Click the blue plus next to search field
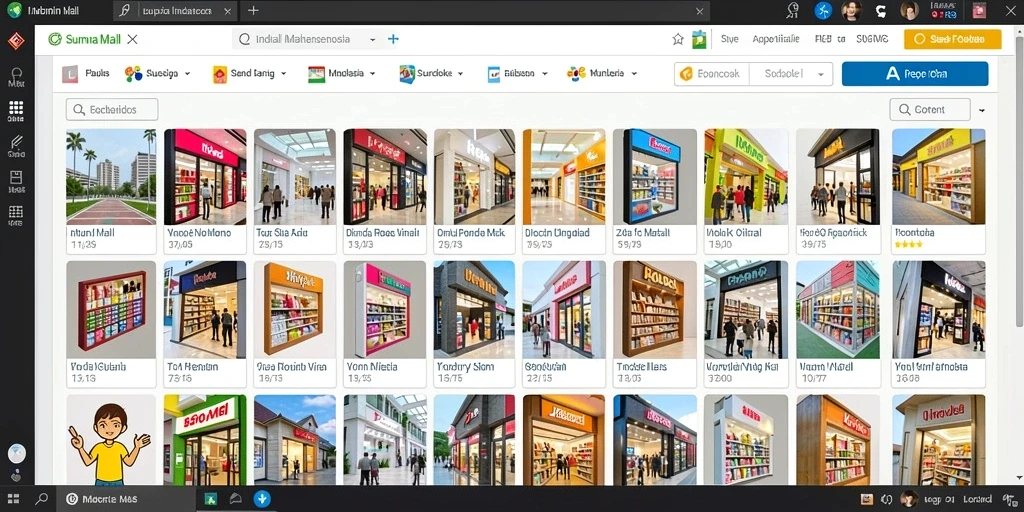Screen dimensions: 1024x512 tap(393, 39)
